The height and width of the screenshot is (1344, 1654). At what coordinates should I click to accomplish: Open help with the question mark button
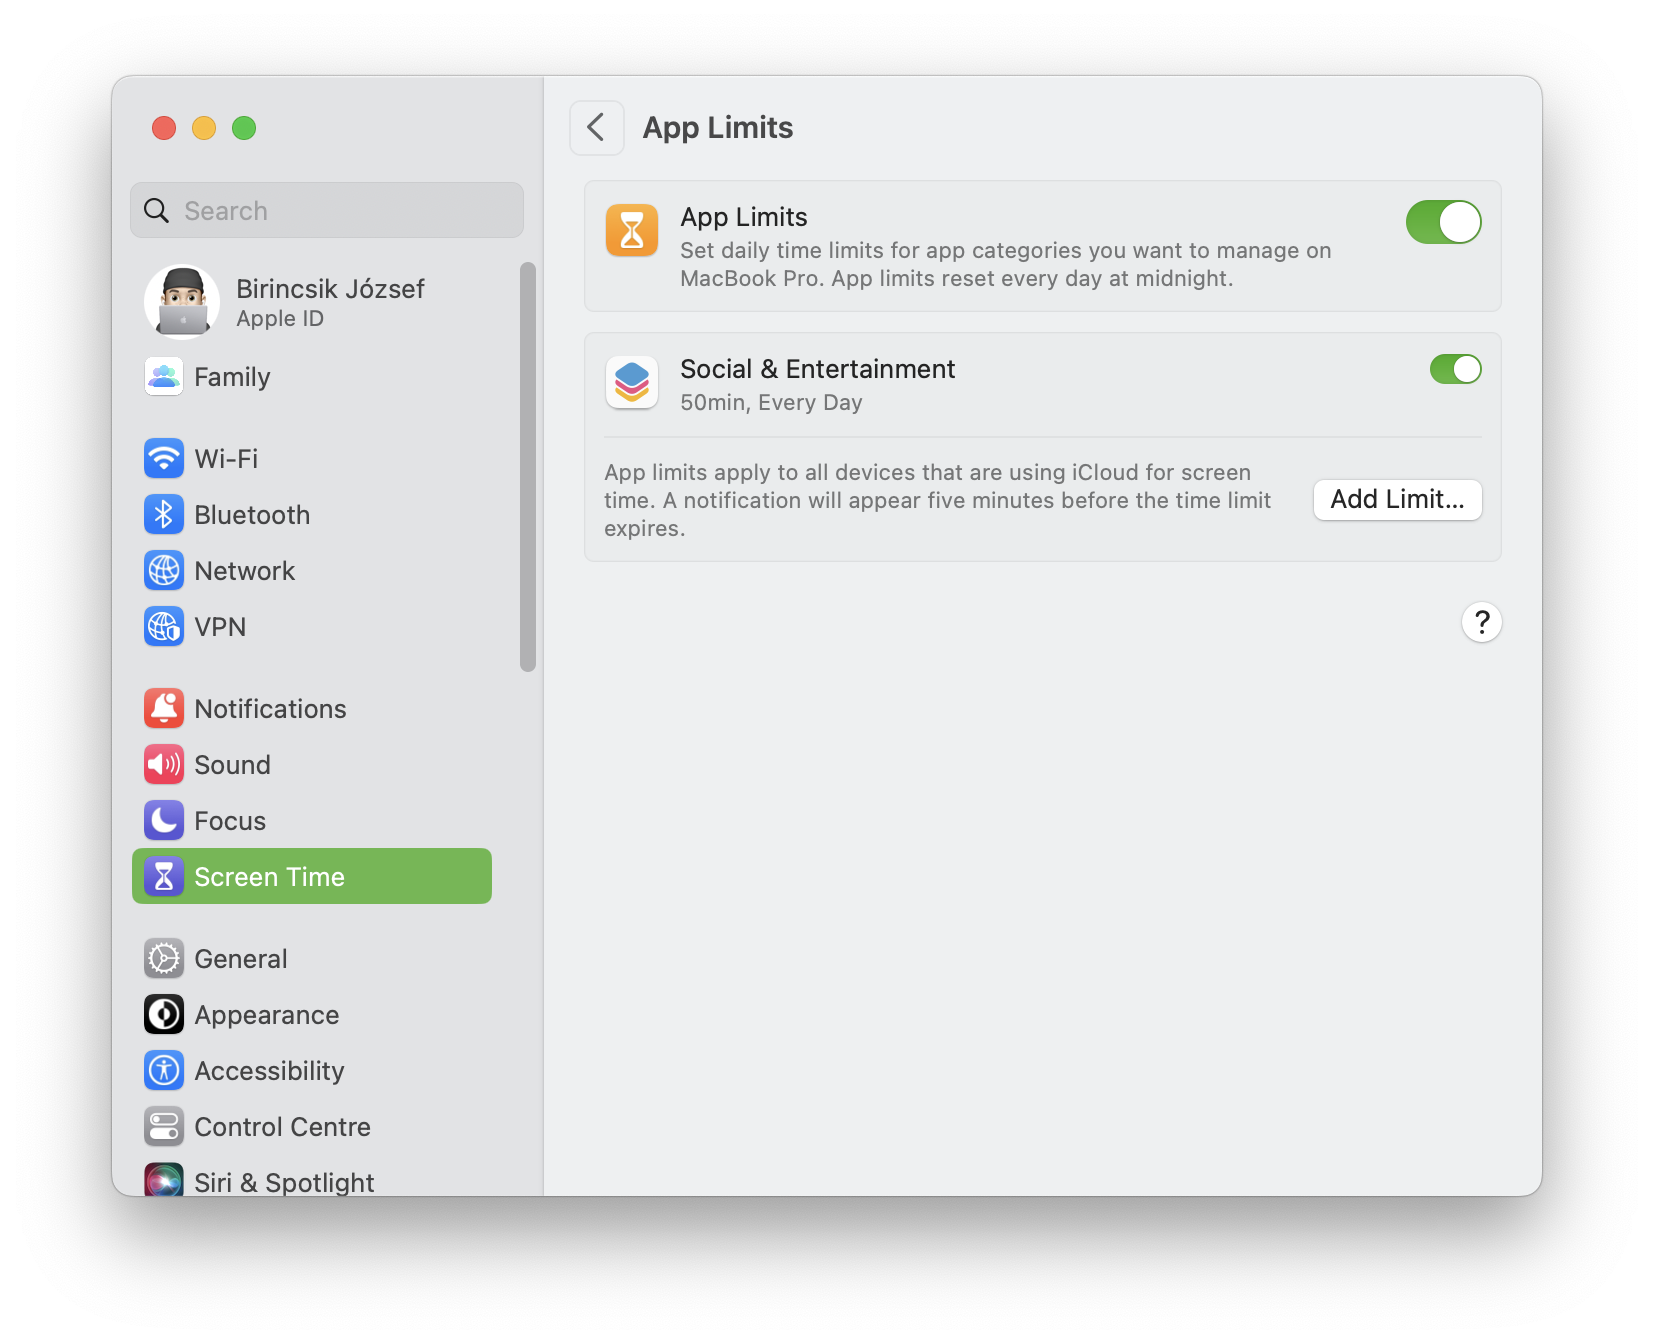(1482, 622)
